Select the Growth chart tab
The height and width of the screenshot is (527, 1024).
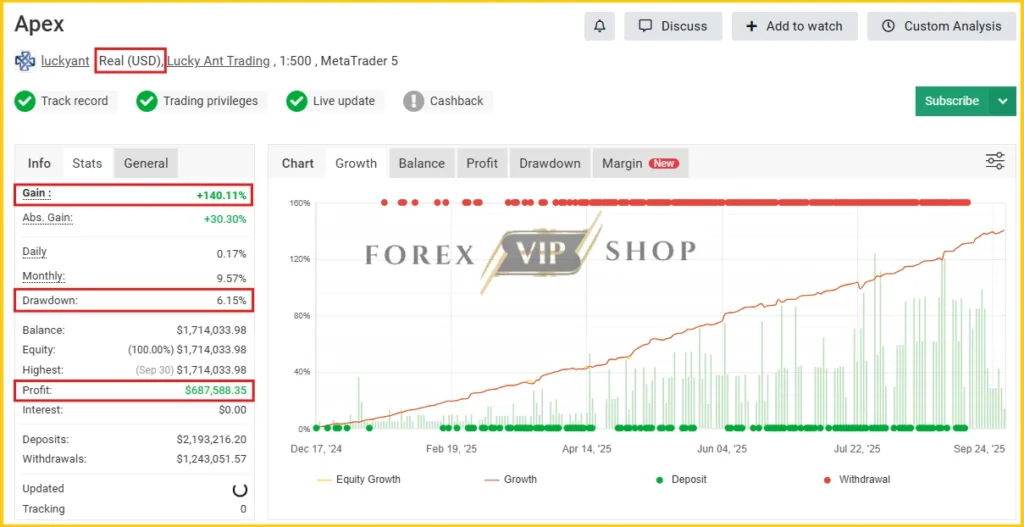(x=356, y=163)
